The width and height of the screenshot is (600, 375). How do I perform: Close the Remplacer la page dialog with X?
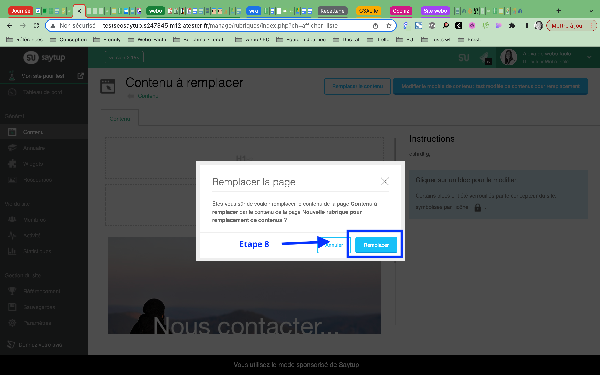pos(385,181)
